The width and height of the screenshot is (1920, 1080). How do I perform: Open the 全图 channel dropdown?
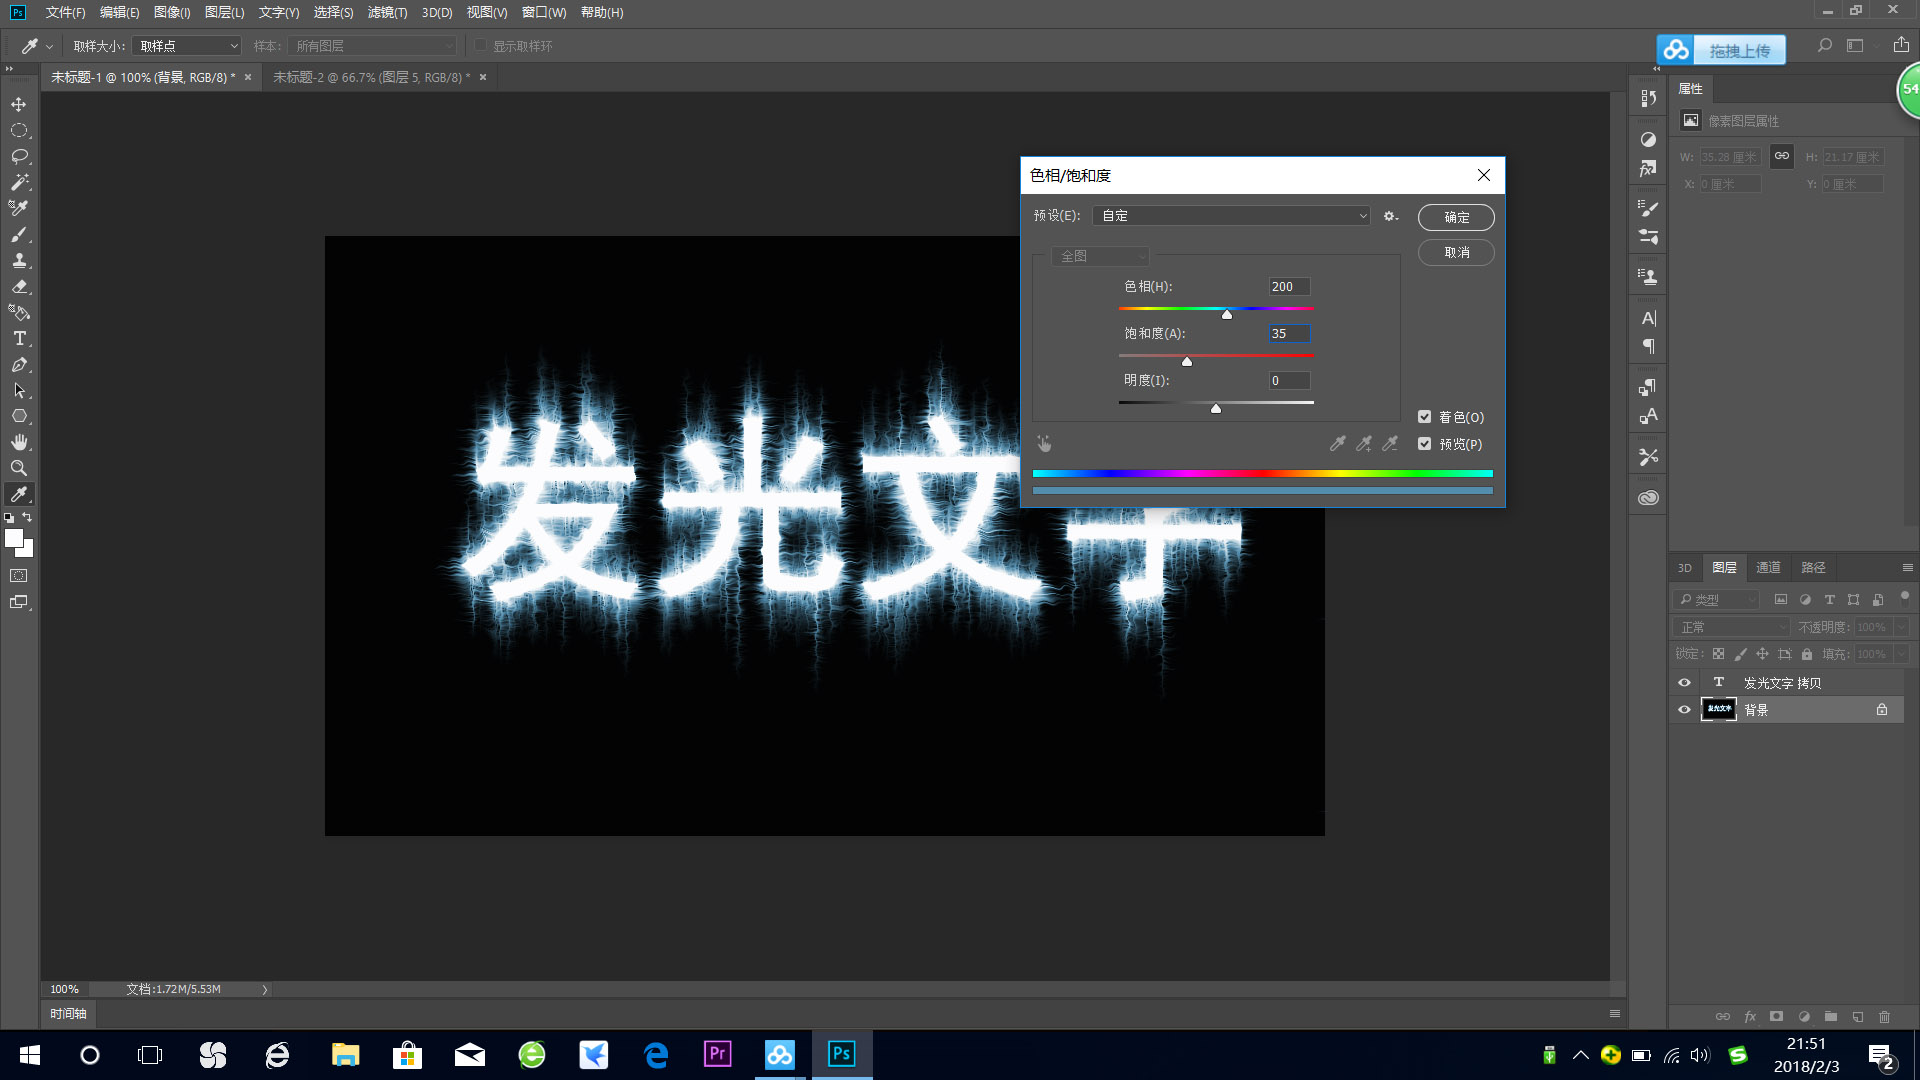(1099, 256)
